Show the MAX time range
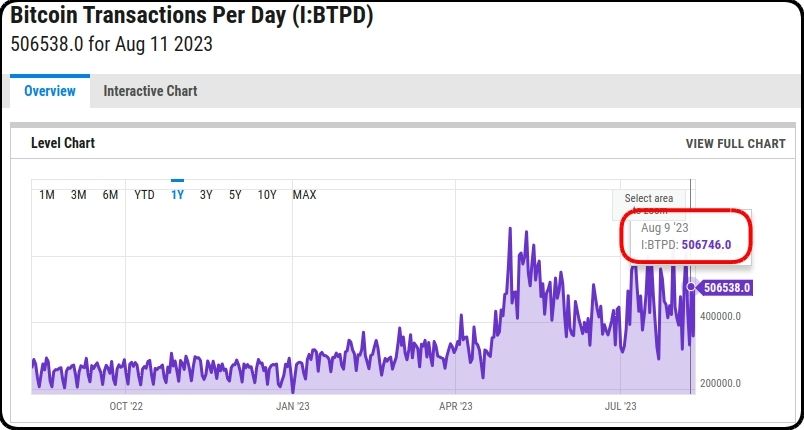The height and width of the screenshot is (430, 804). (304, 195)
